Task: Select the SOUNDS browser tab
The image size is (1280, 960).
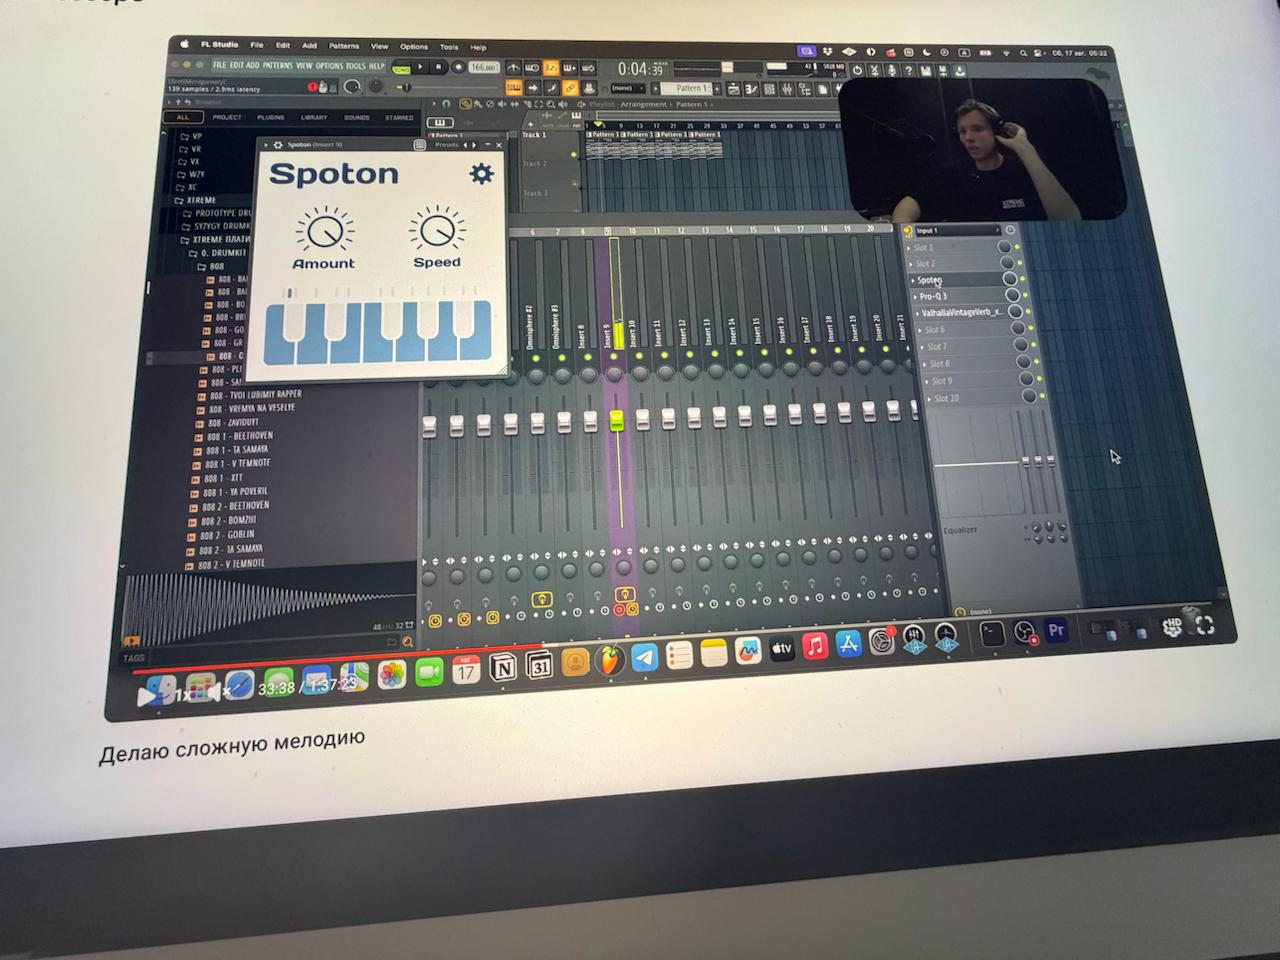Action: [356, 118]
